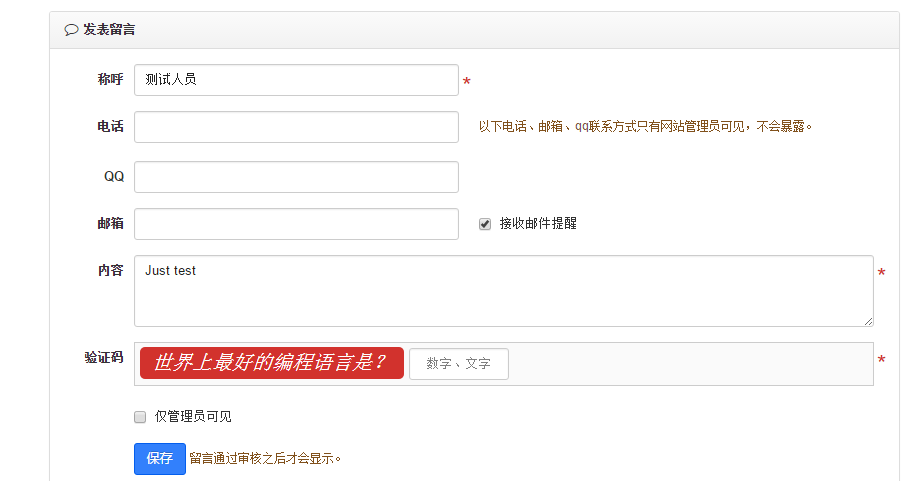Screen dimensions: 912x481
Task: Focus the 称呼 name input field
Action: point(296,80)
